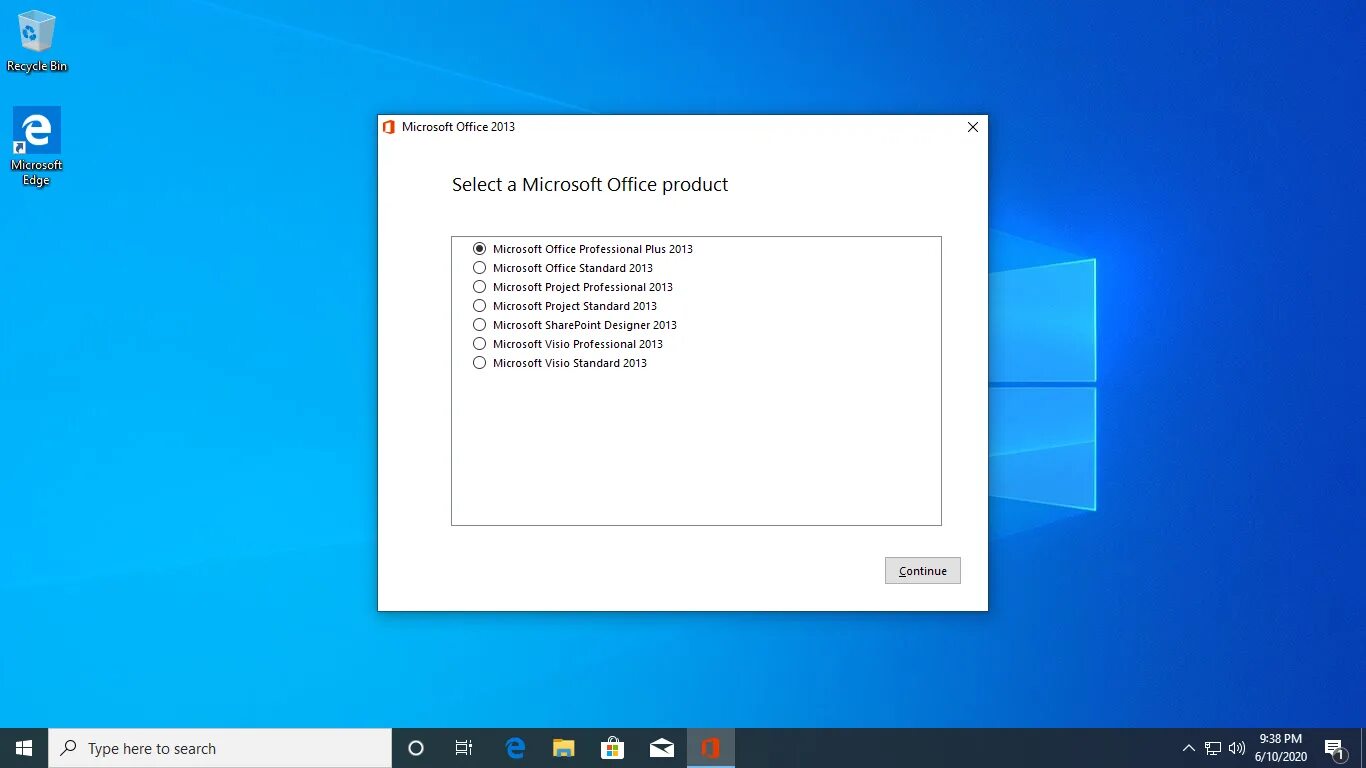Open the clock and date panel

point(1280,747)
